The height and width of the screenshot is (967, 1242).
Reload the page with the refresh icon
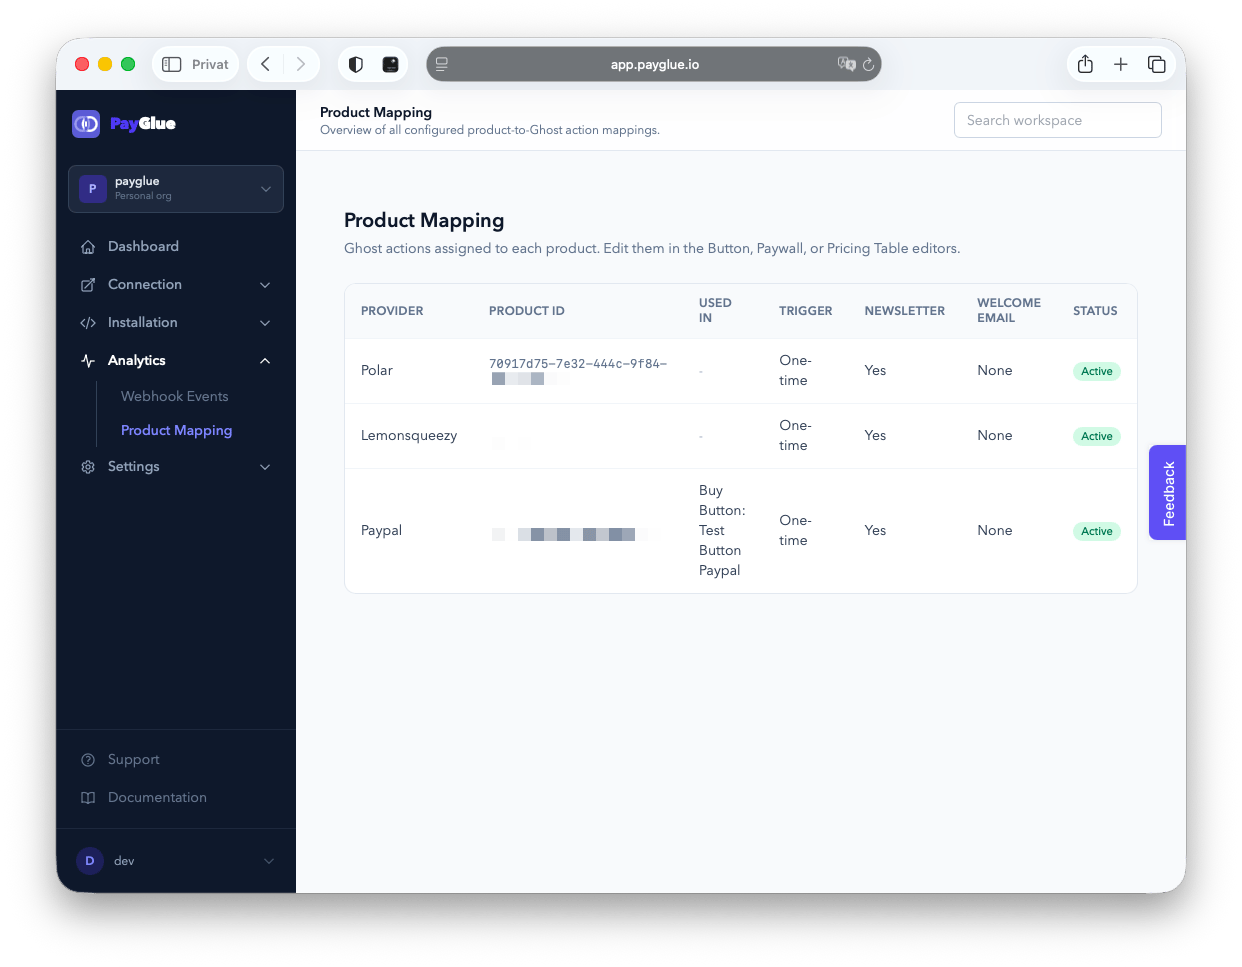coord(868,64)
